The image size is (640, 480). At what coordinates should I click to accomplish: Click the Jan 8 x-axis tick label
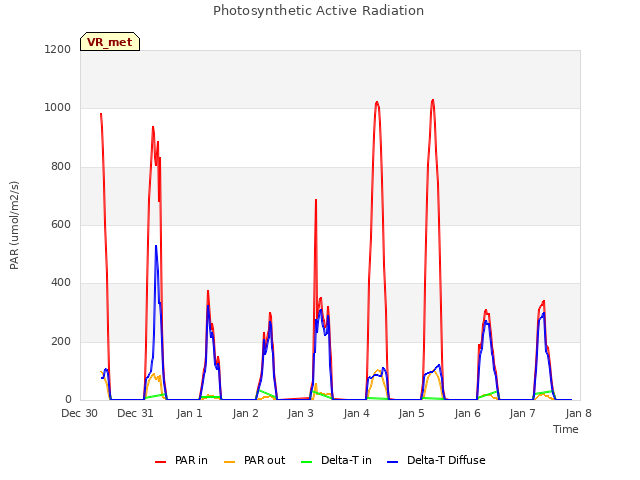pos(578,413)
